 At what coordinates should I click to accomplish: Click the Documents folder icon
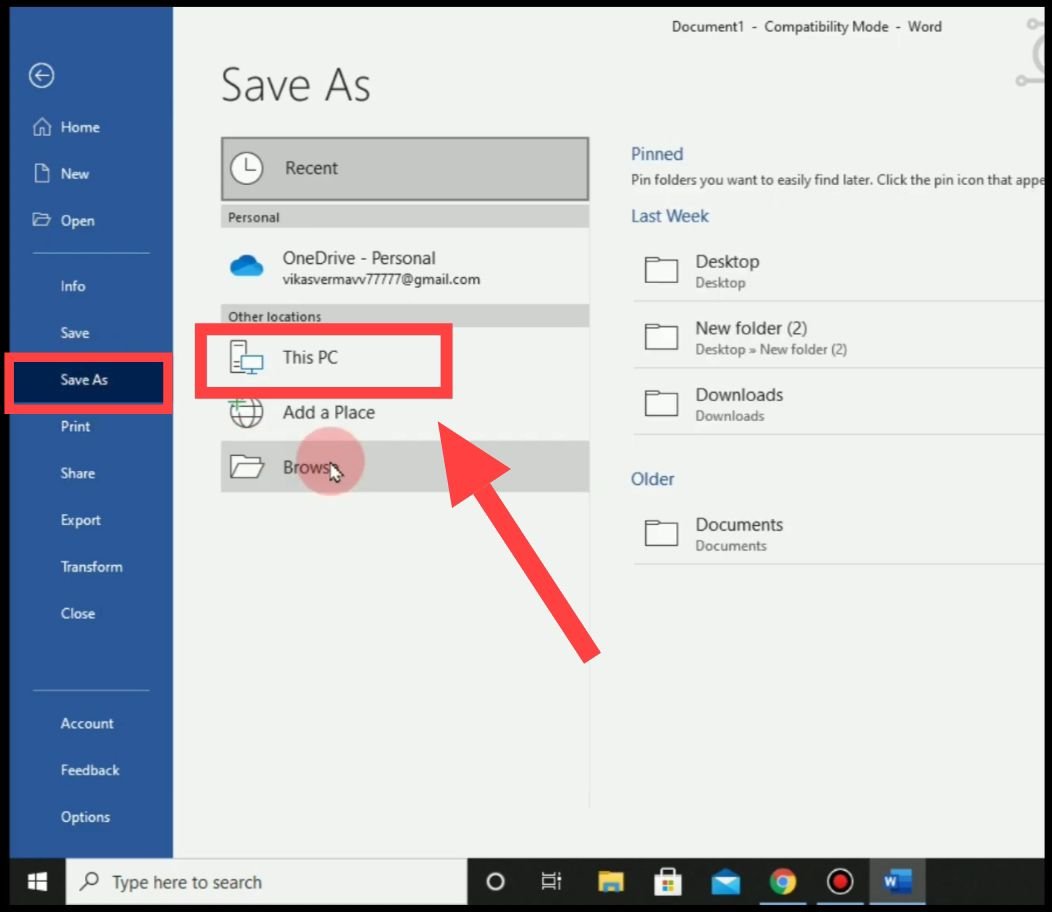[661, 533]
